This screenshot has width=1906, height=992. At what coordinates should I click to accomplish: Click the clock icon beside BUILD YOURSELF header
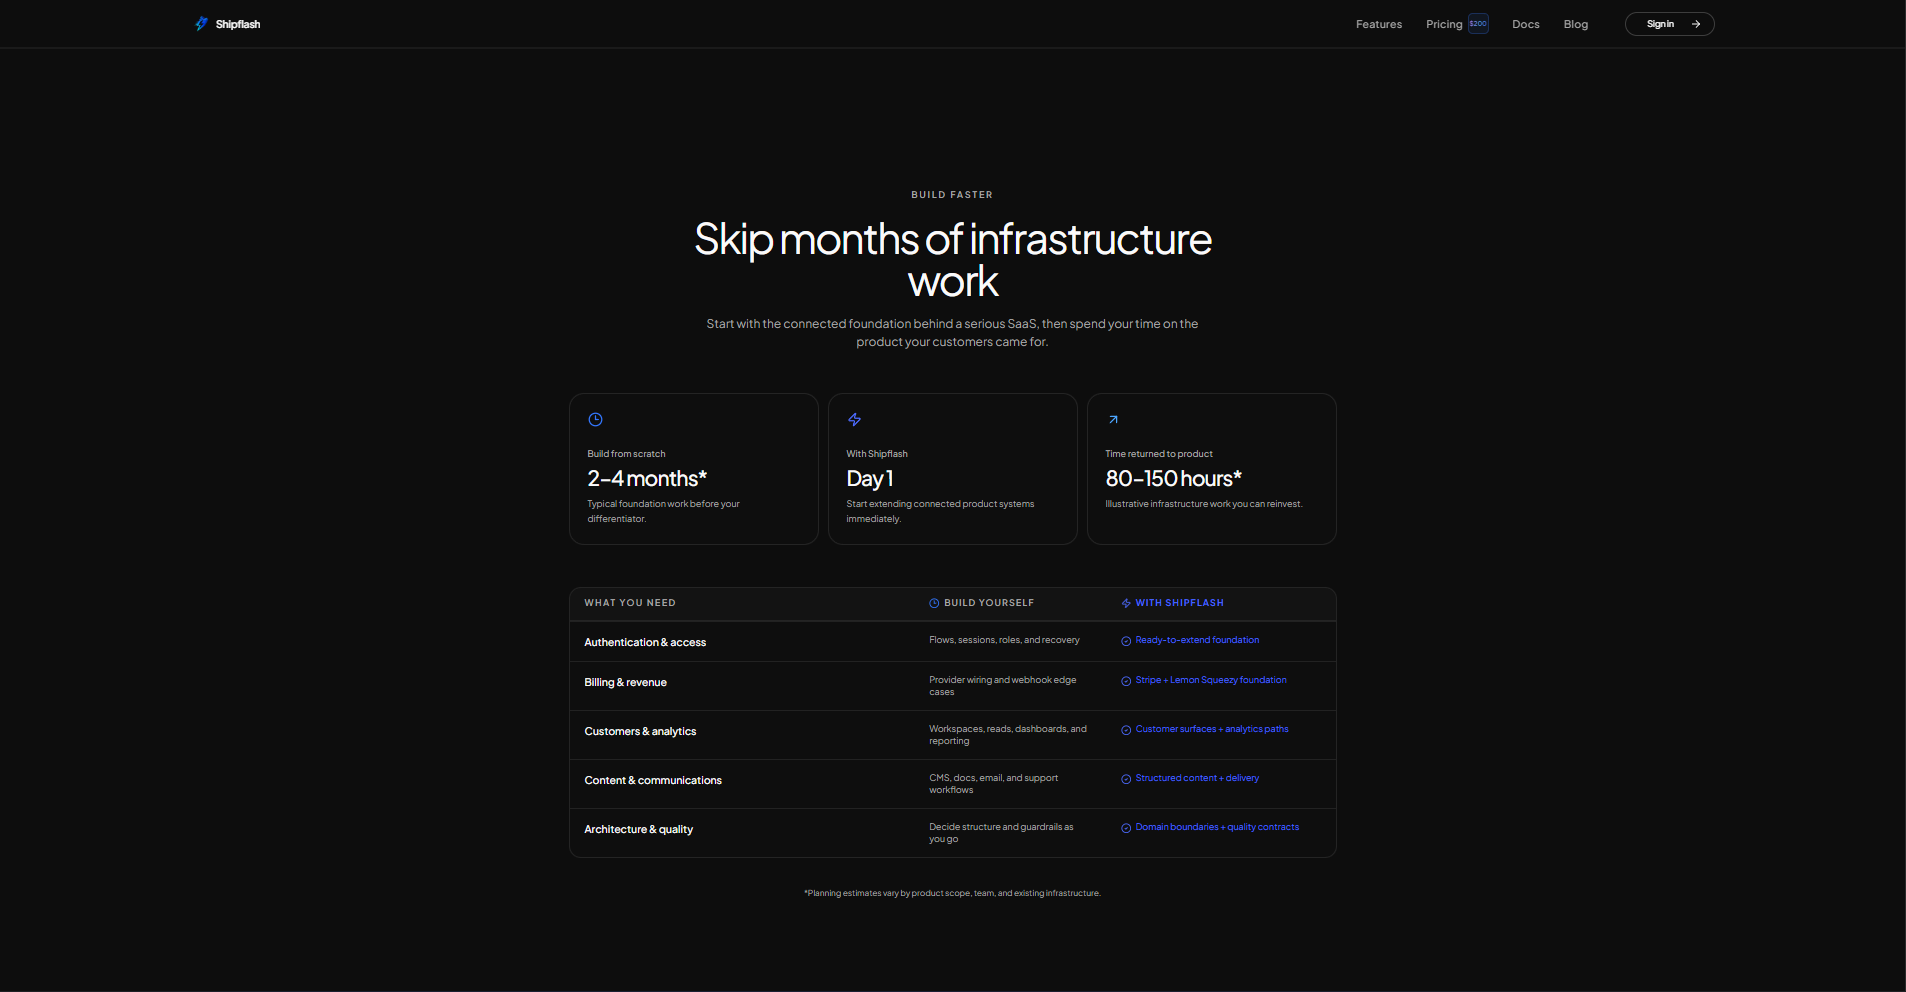[934, 603]
